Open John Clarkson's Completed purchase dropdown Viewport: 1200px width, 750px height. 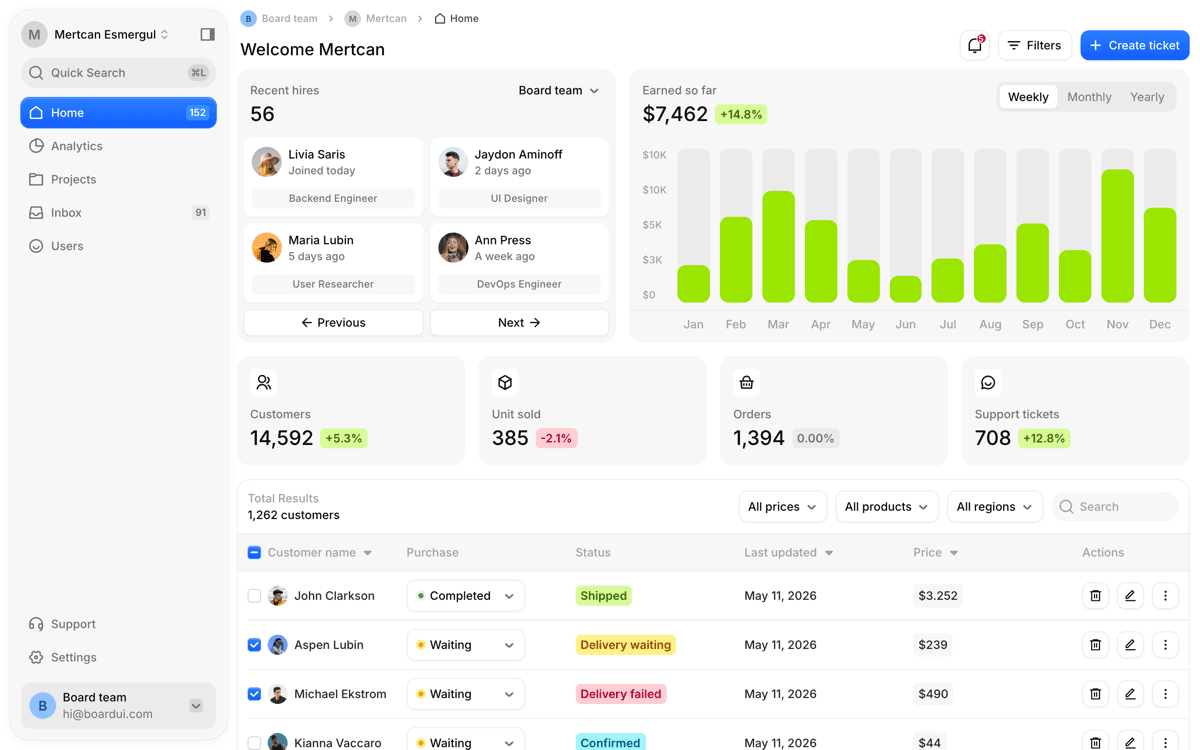click(x=466, y=596)
